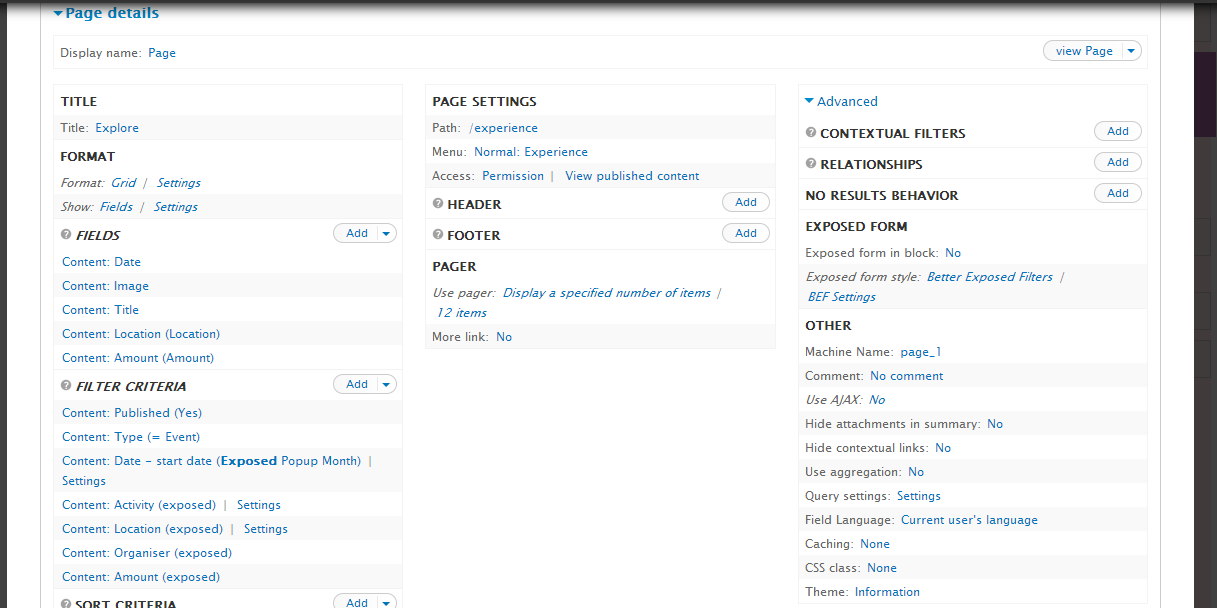Edit the display name Page link
Image resolution: width=1217 pixels, height=608 pixels.
click(x=162, y=53)
